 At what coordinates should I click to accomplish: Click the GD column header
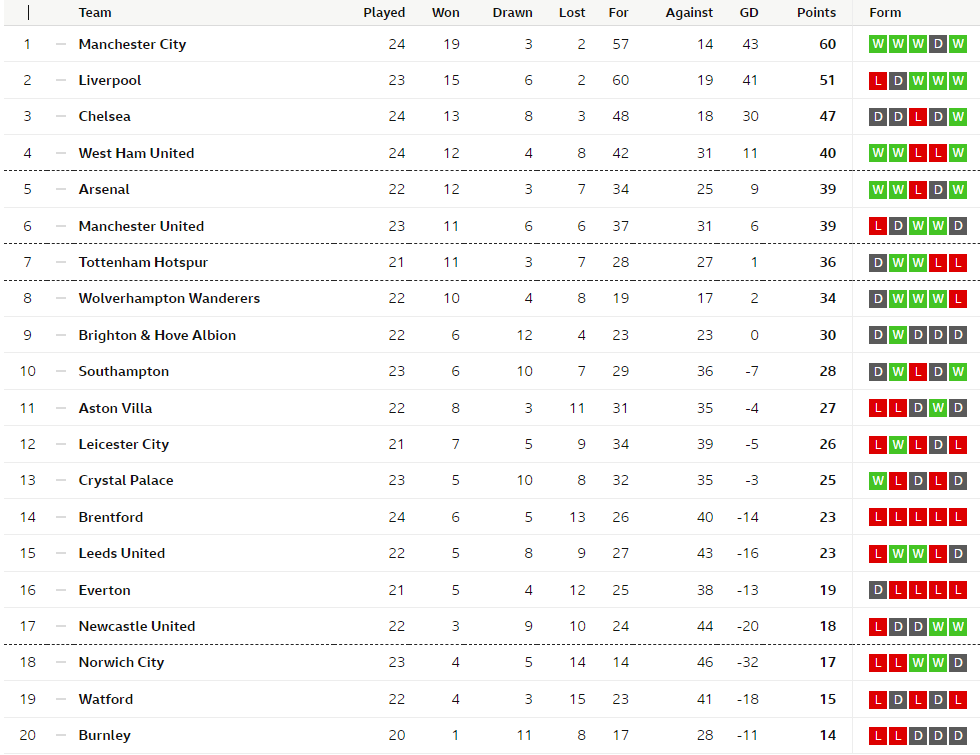pyautogui.click(x=748, y=13)
